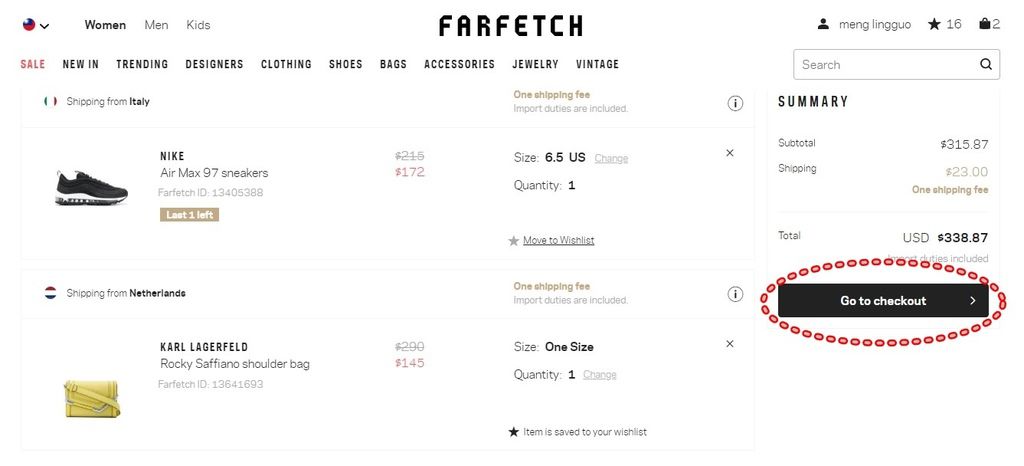The image size is (1024, 466).
Task: Show shipping info for the Netherlands order
Action: coord(735,294)
